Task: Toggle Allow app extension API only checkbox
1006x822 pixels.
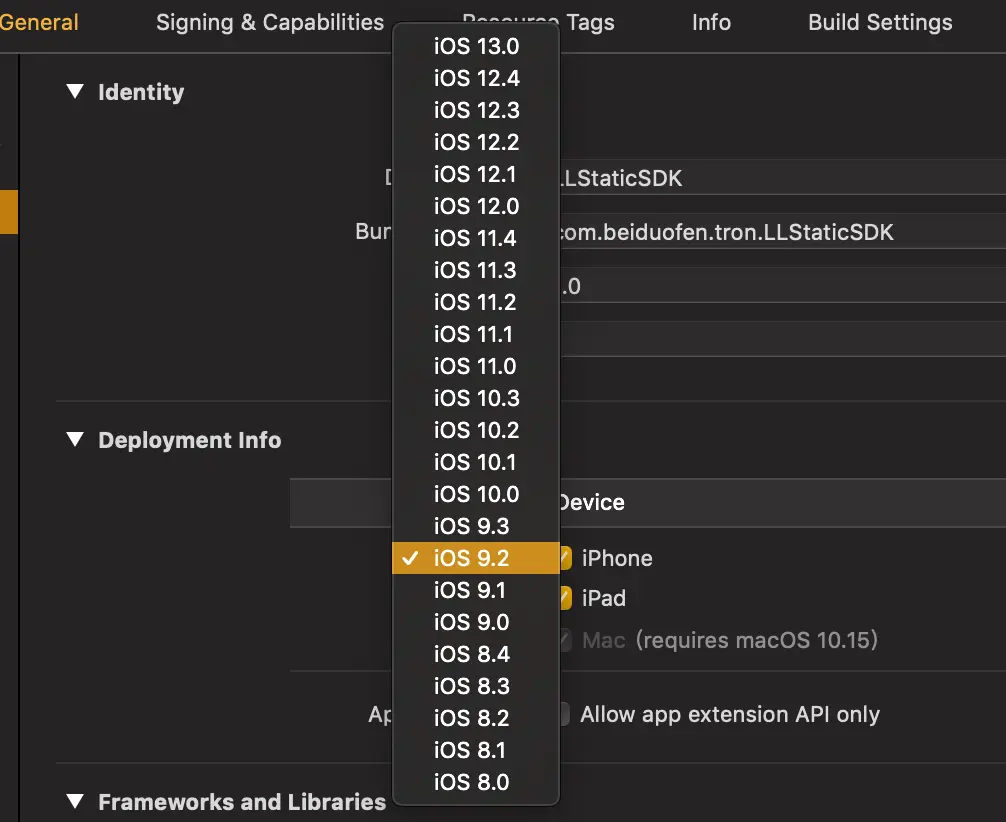Action: pyautogui.click(x=566, y=714)
